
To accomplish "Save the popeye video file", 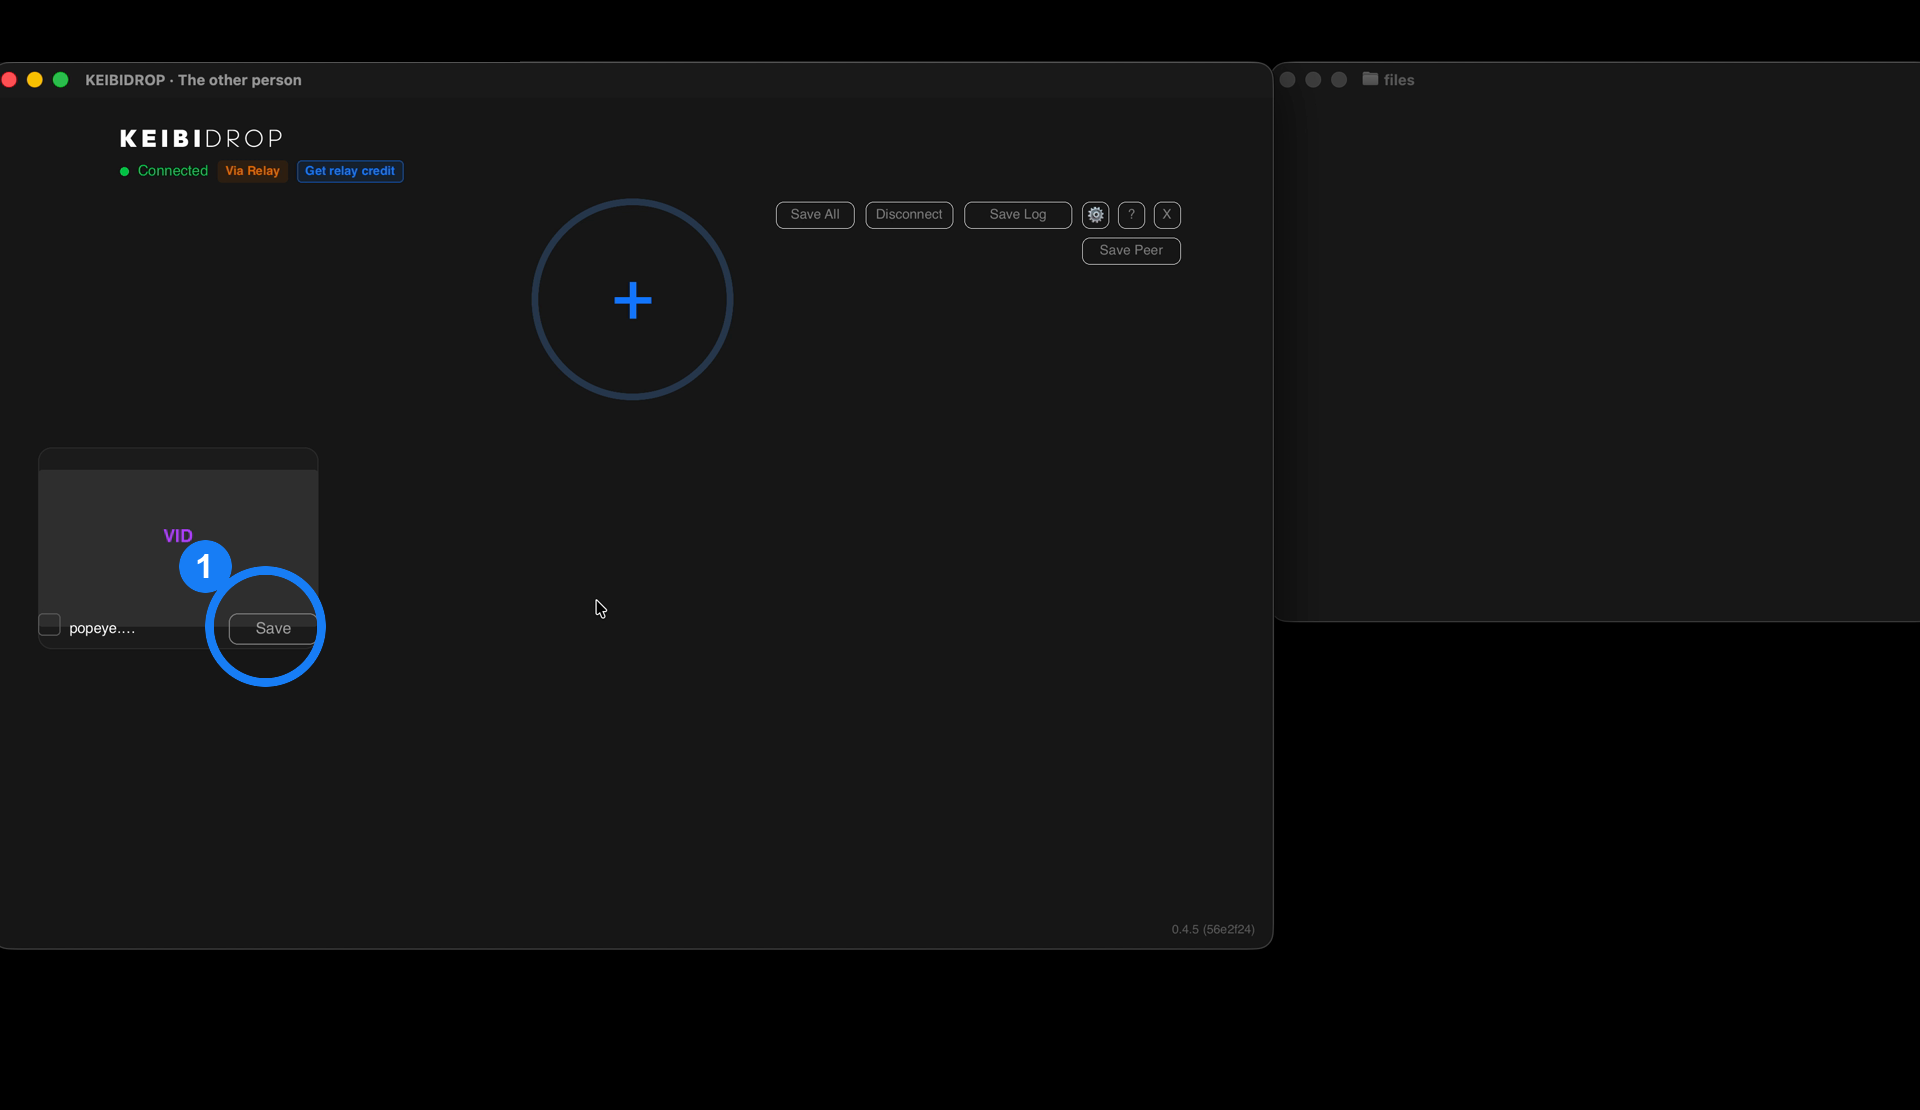I will click(273, 628).
